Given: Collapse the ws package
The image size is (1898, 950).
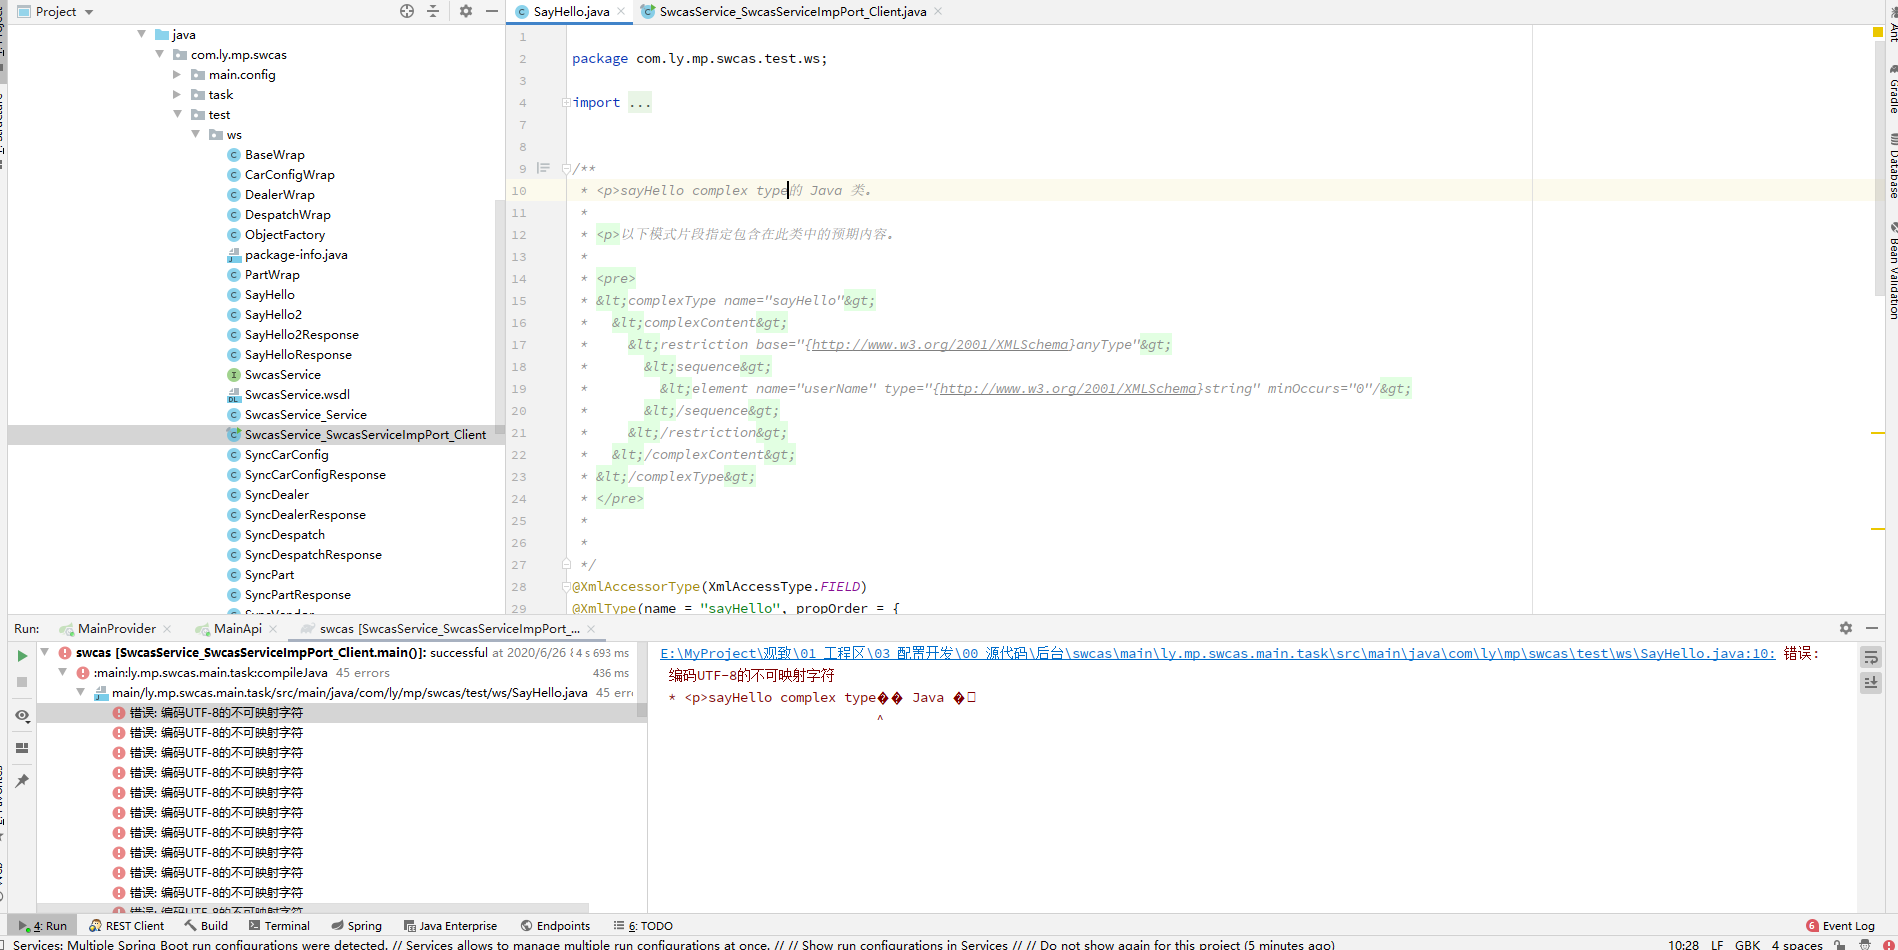Looking at the screenshot, I should (x=195, y=134).
